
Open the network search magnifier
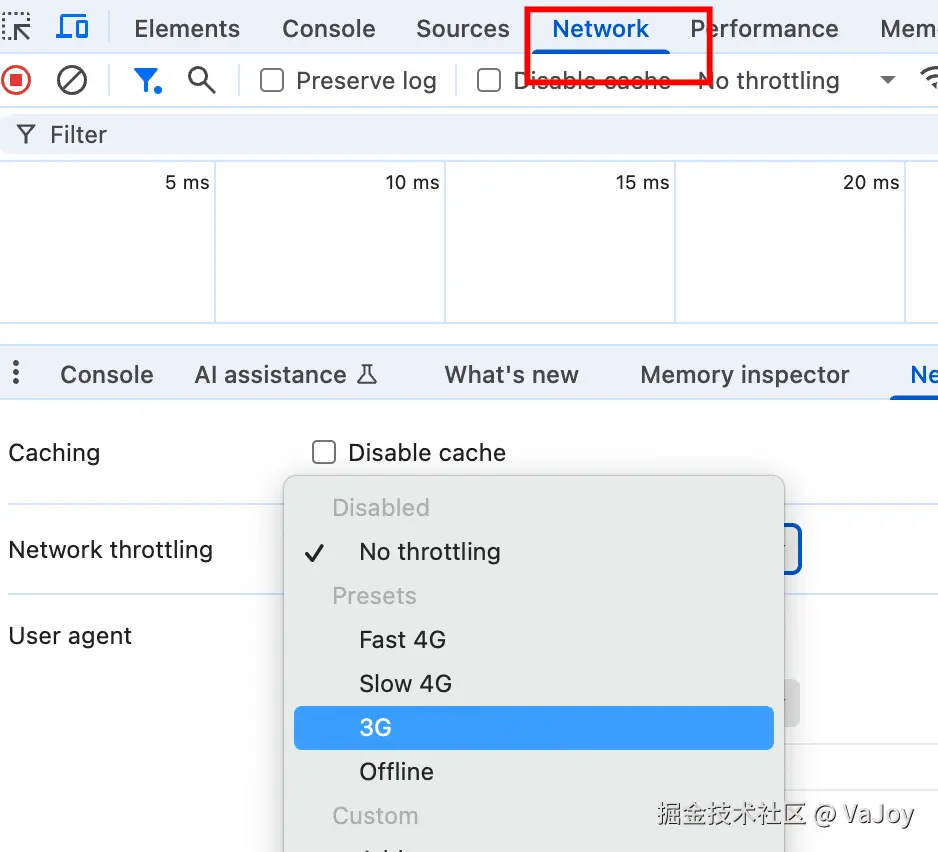point(202,80)
